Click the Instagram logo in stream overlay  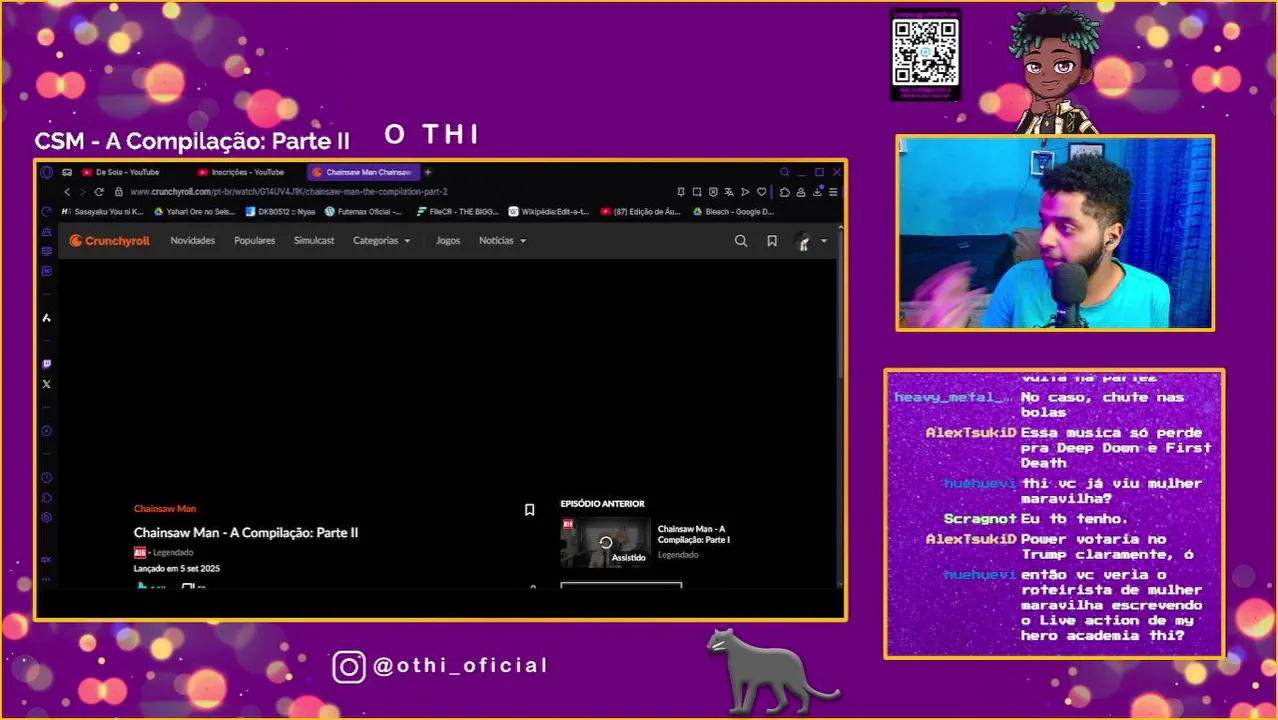click(x=349, y=666)
